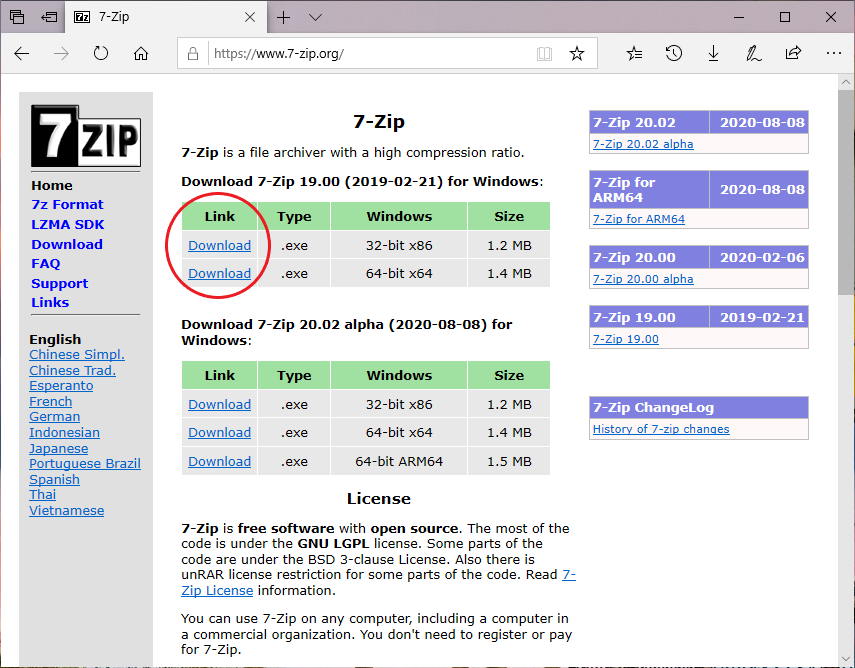The height and width of the screenshot is (668, 855).
Task: Open the tabs you've set aside icon
Action: pos(17,17)
